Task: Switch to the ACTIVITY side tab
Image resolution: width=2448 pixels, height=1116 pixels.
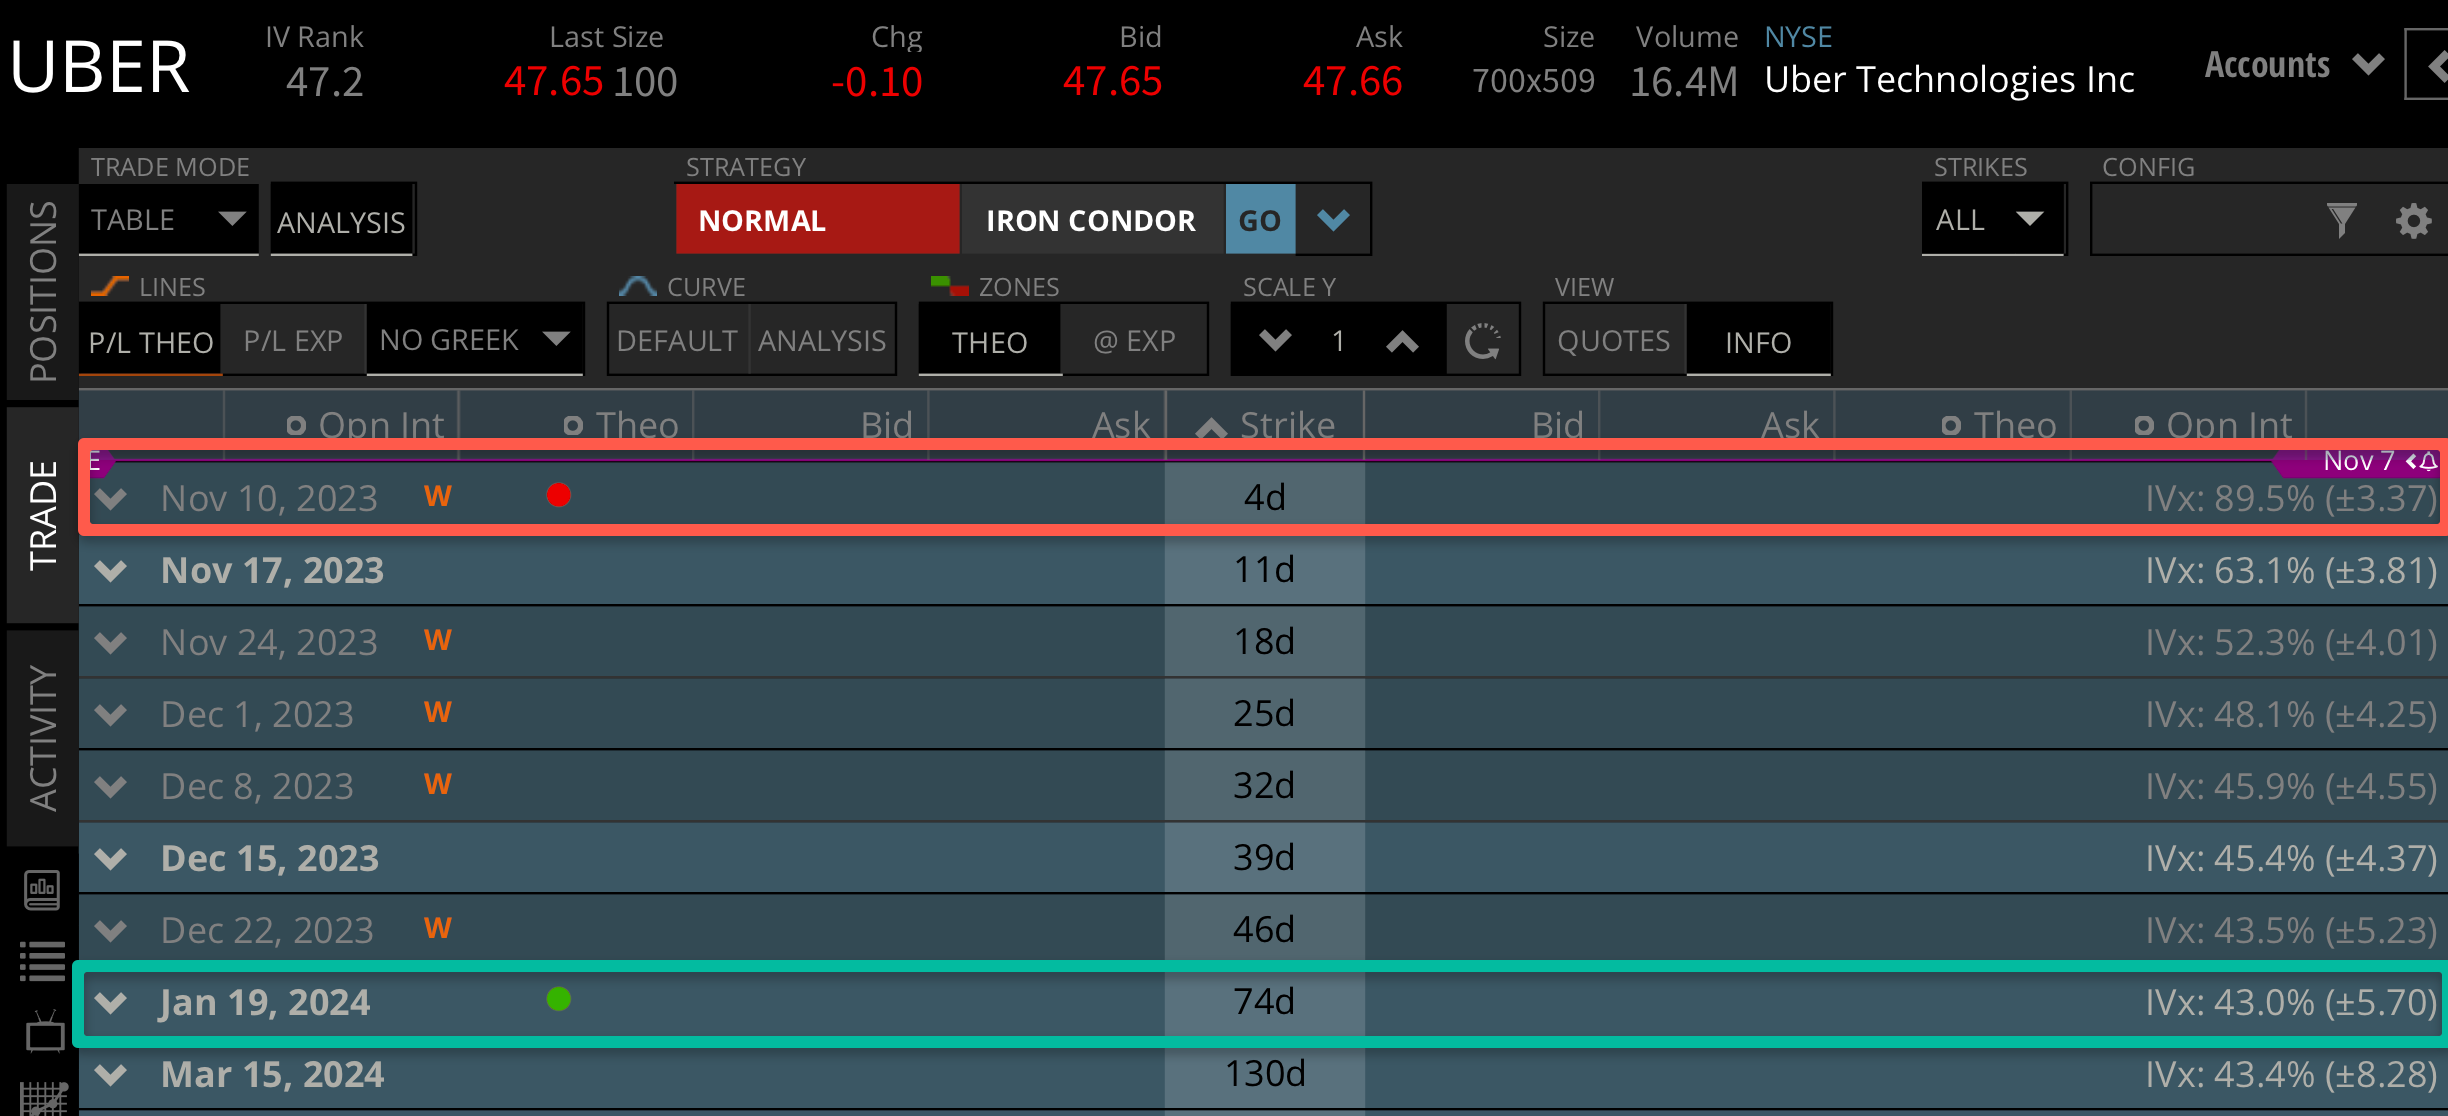Action: pos(42,737)
